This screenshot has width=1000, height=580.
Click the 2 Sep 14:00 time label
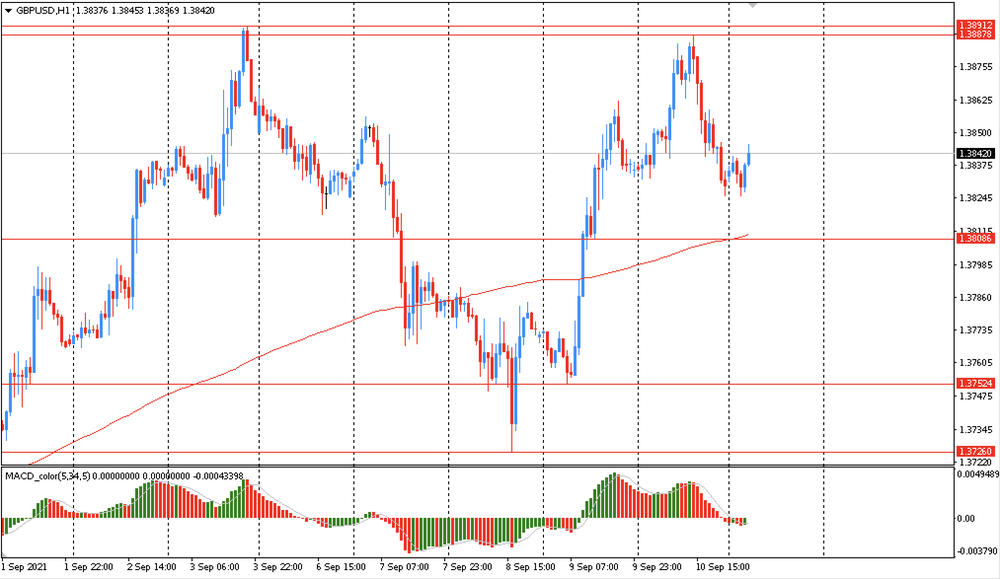coord(152,567)
